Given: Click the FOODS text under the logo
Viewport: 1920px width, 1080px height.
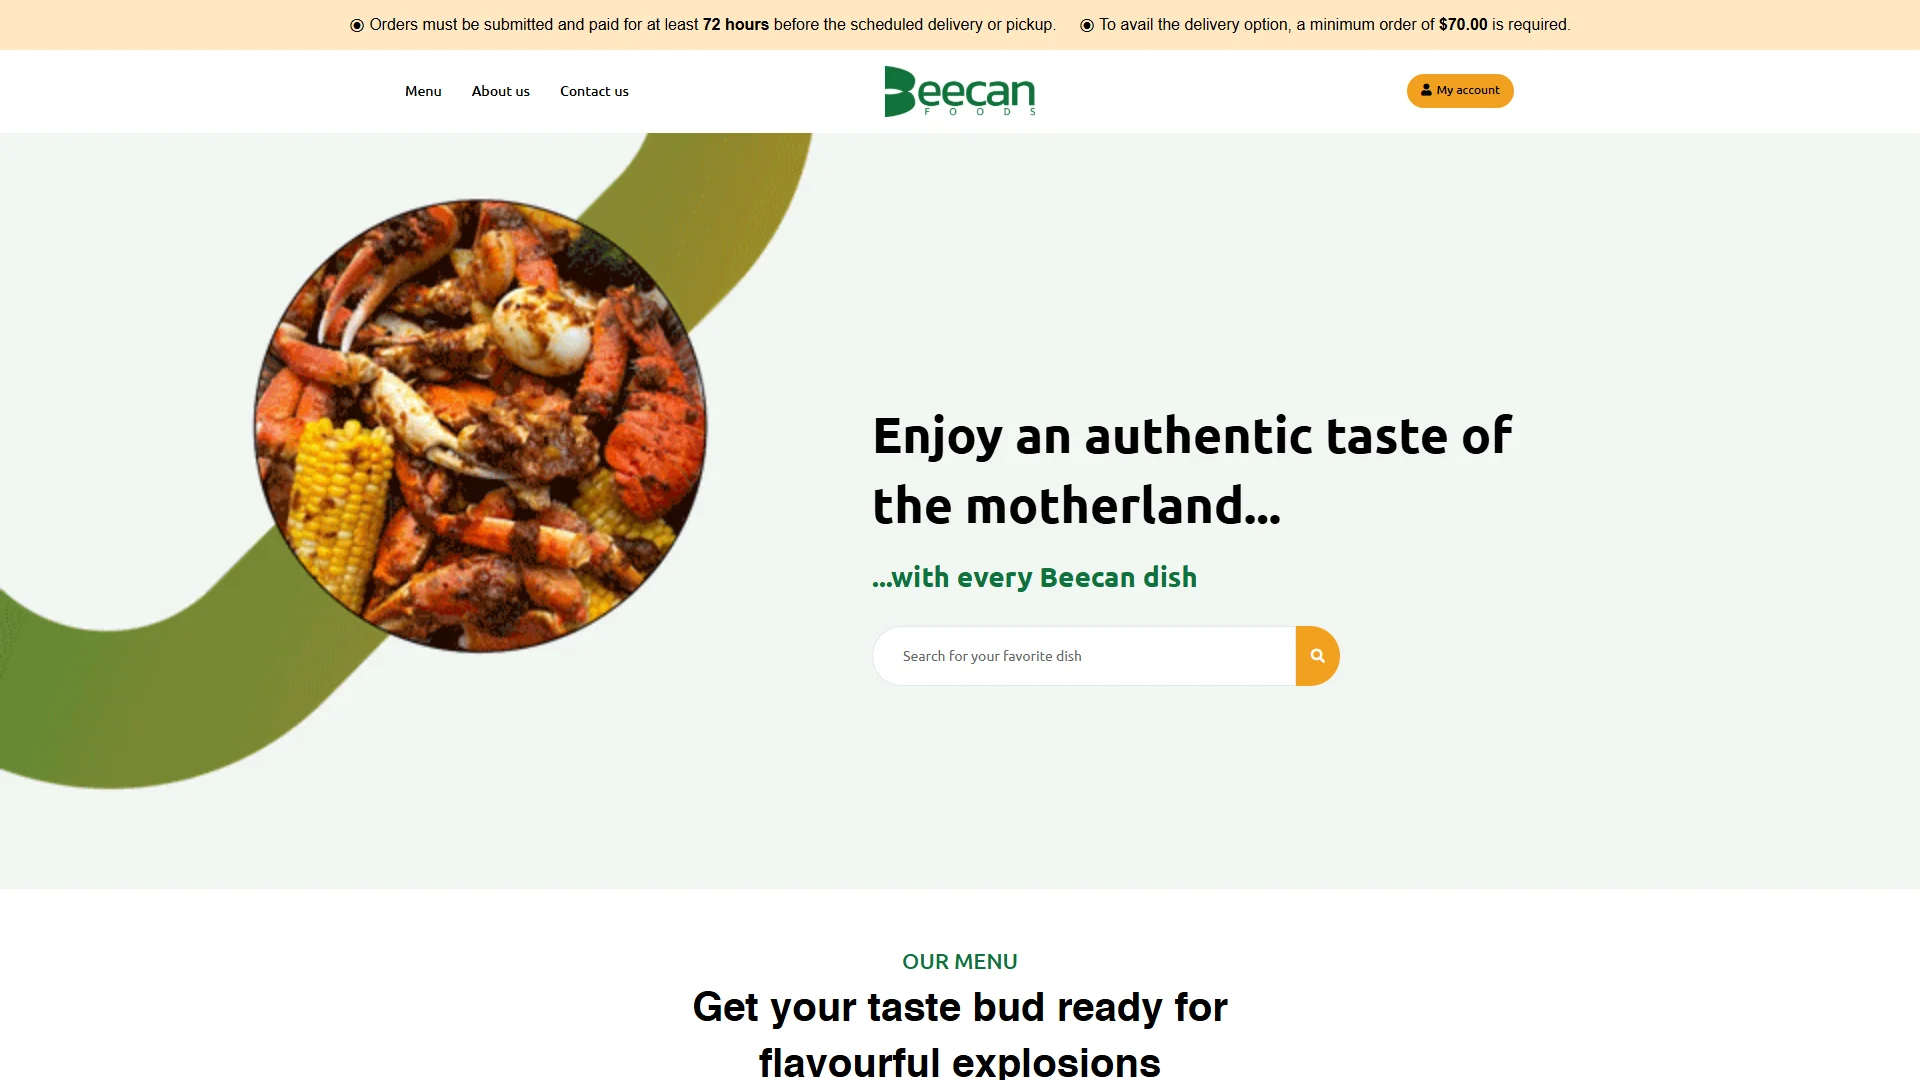Looking at the screenshot, I should point(980,112).
